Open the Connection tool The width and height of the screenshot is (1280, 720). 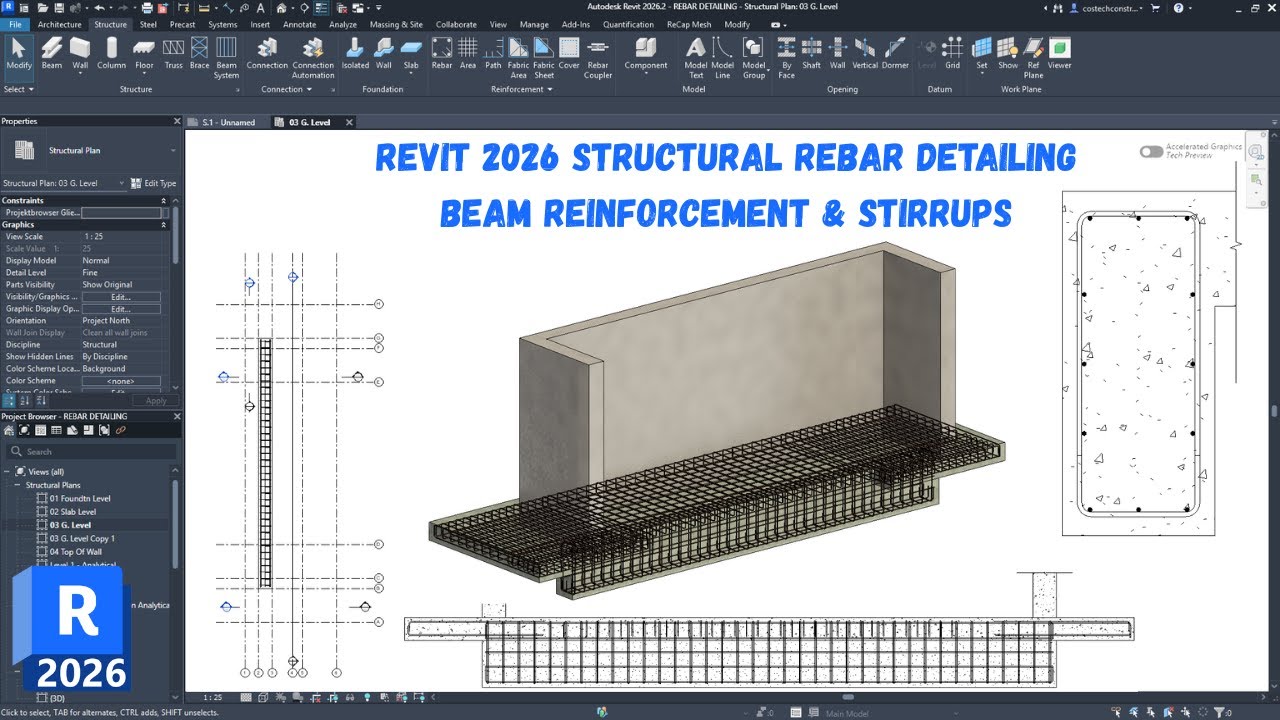tap(267, 53)
